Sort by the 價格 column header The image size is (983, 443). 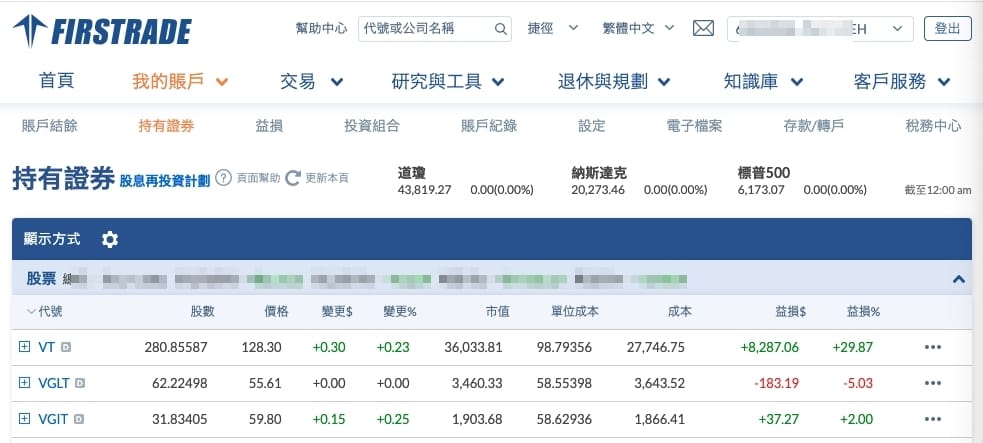click(x=276, y=311)
